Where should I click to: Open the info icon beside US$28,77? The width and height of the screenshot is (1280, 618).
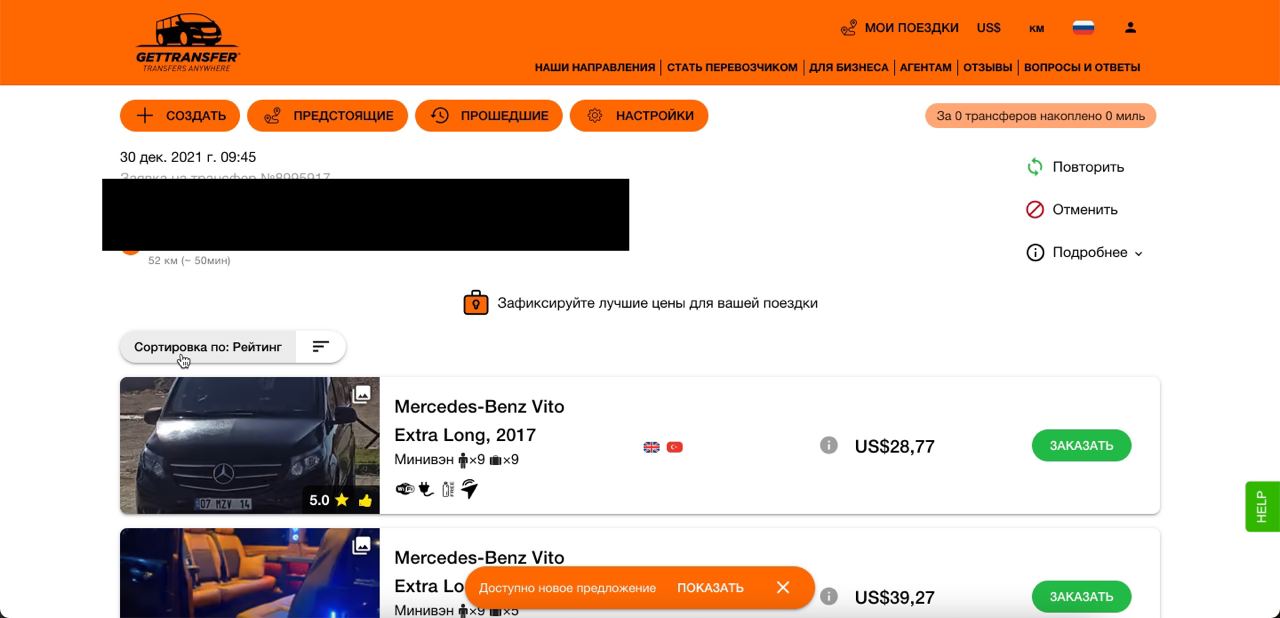(x=828, y=445)
